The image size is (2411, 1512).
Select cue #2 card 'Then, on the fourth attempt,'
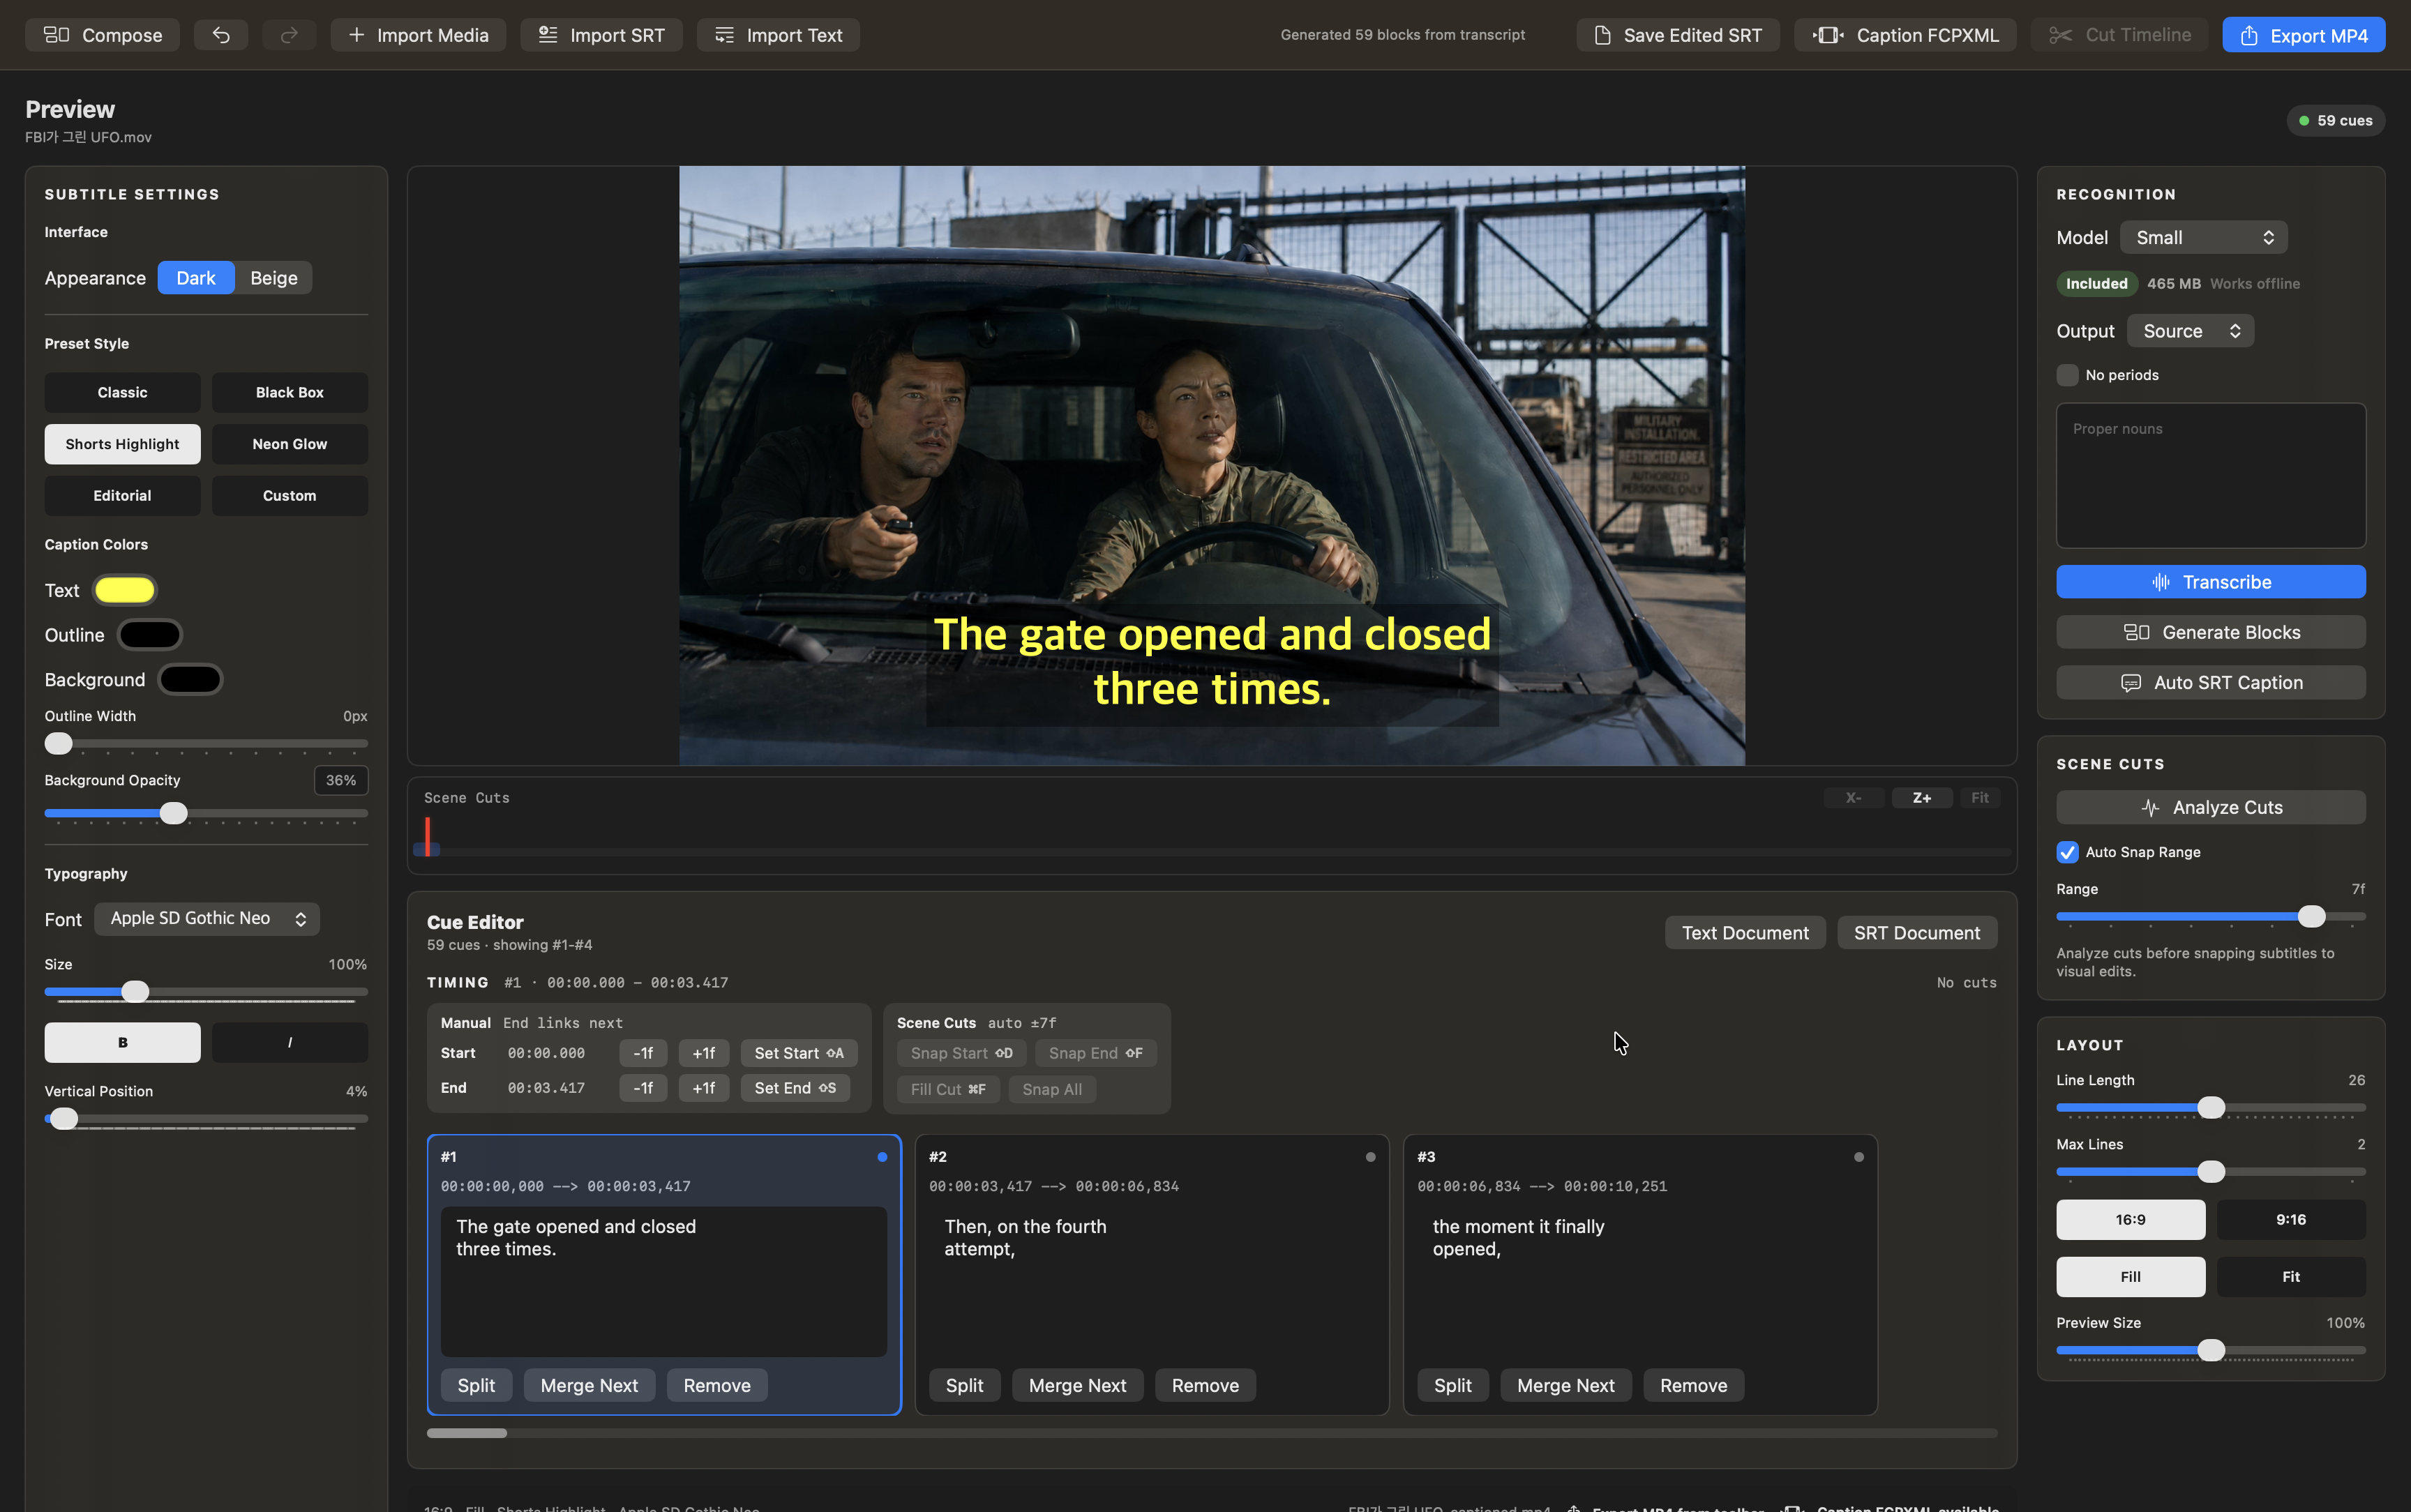coord(1151,1274)
